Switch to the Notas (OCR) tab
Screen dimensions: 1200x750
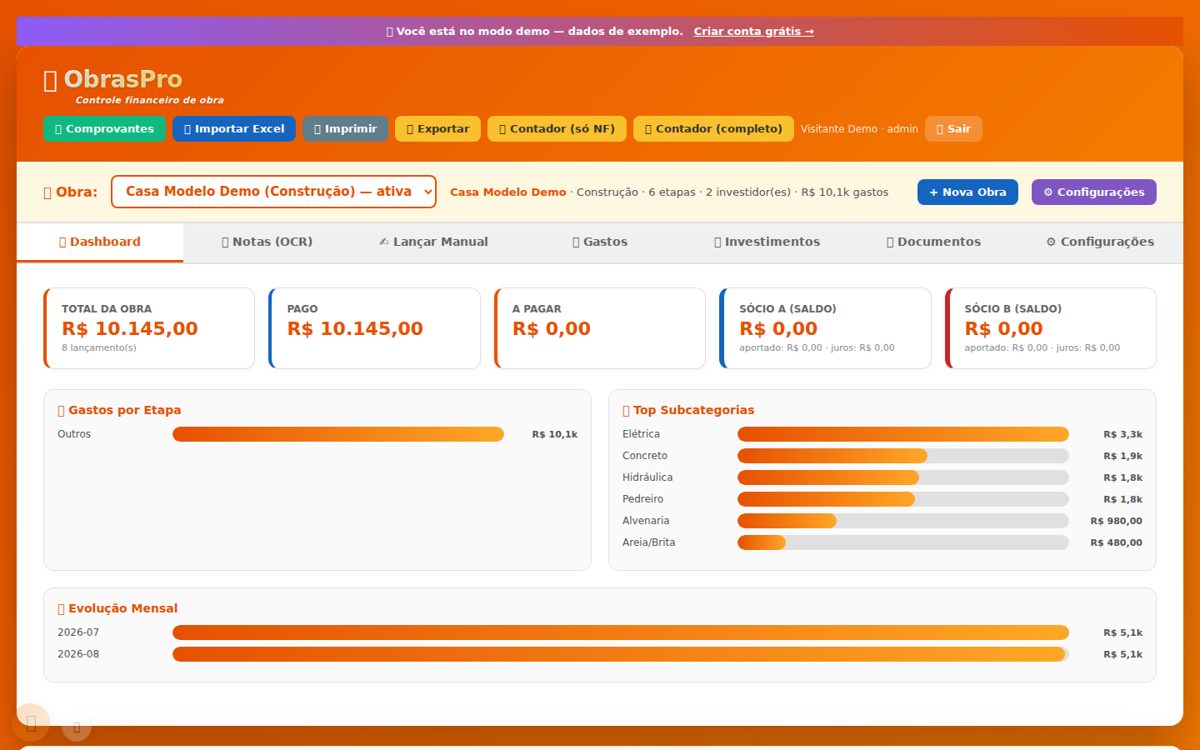266,242
